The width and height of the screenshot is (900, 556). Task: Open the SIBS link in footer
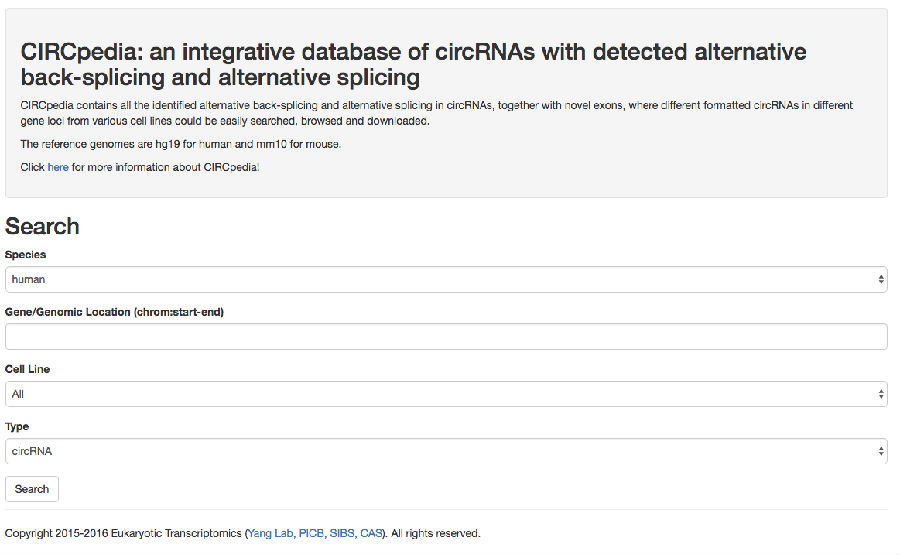tap(342, 533)
